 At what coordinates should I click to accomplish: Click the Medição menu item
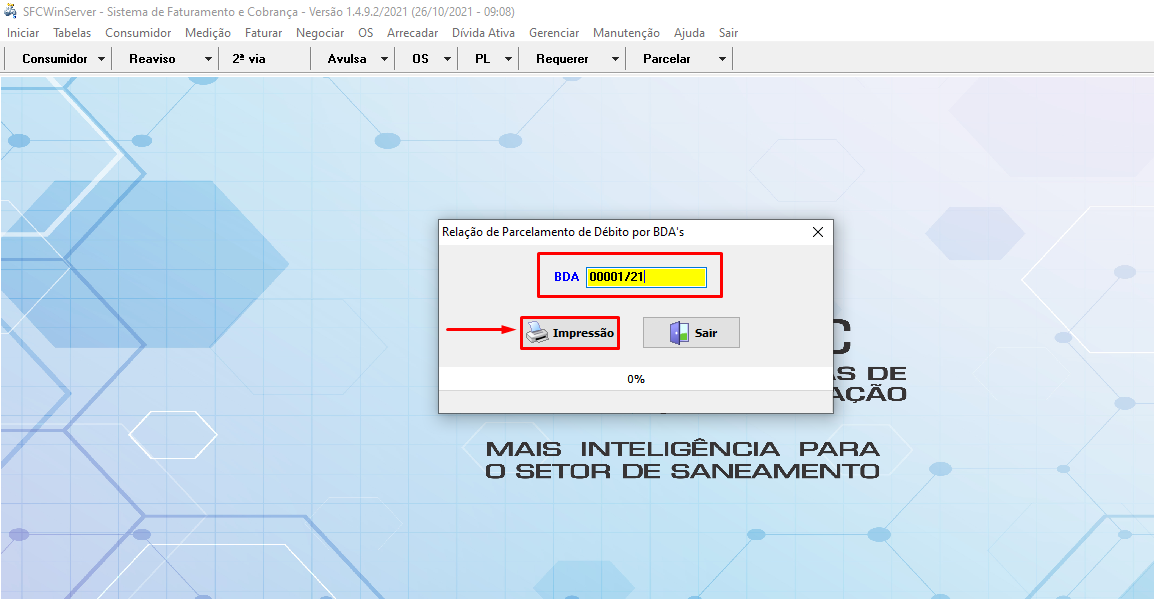click(207, 32)
